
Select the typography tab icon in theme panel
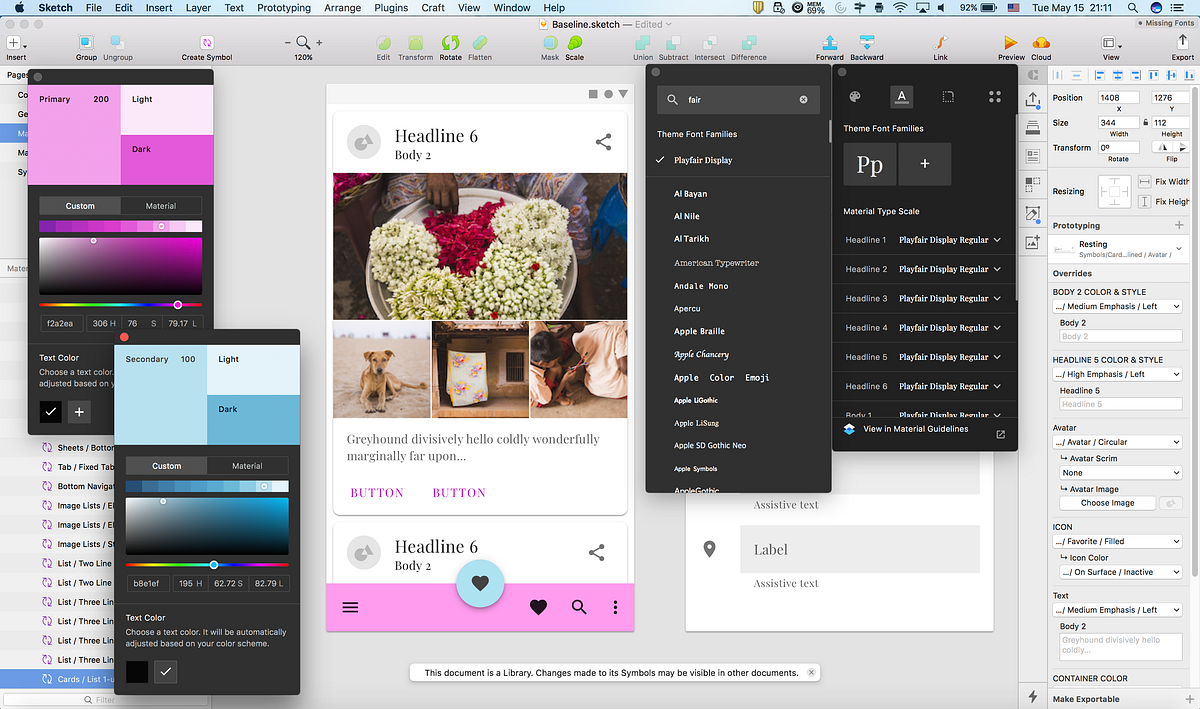(901, 97)
